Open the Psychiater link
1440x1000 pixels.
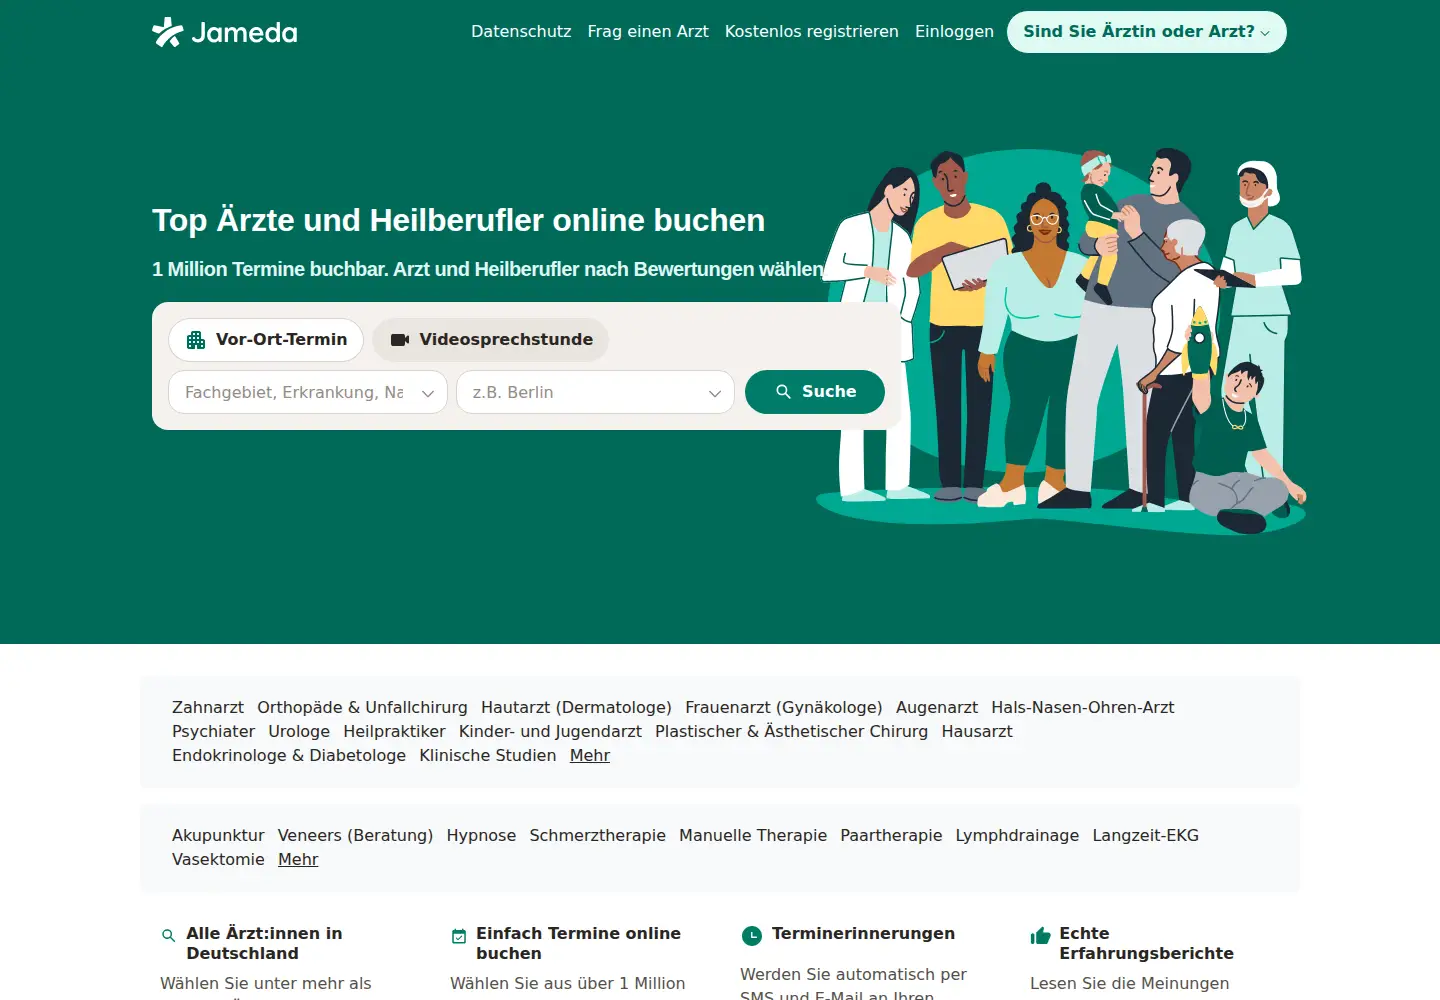(213, 731)
